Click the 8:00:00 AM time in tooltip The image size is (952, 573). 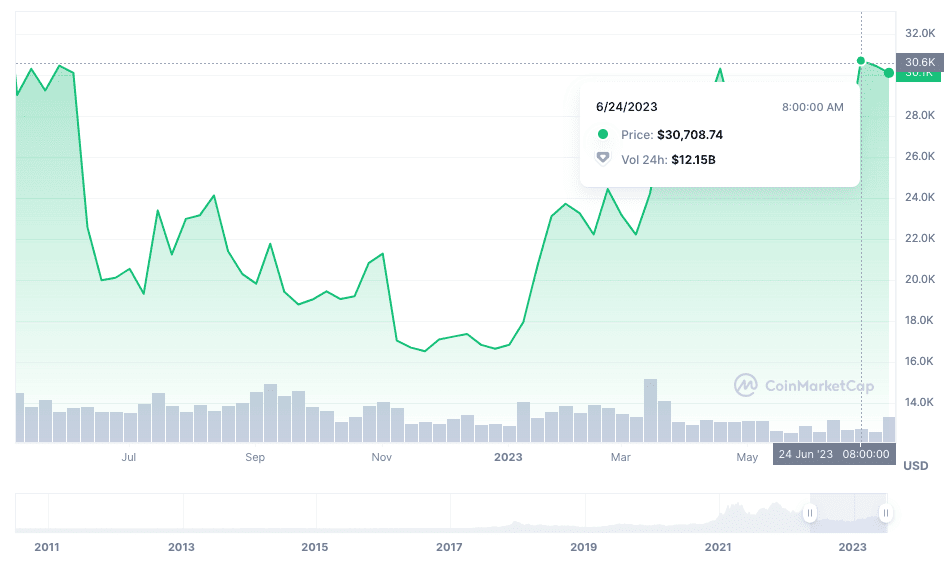pyautogui.click(x=812, y=107)
